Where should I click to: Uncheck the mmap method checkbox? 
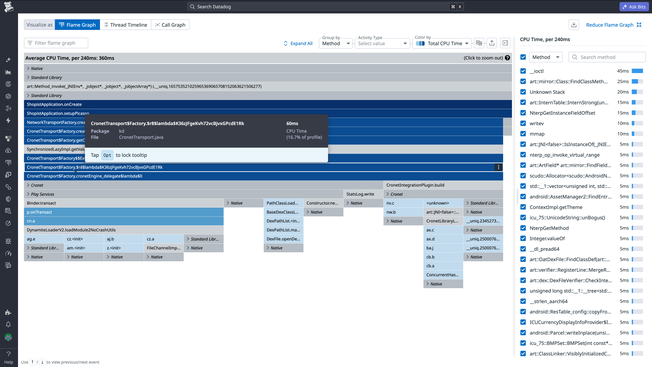click(x=523, y=134)
